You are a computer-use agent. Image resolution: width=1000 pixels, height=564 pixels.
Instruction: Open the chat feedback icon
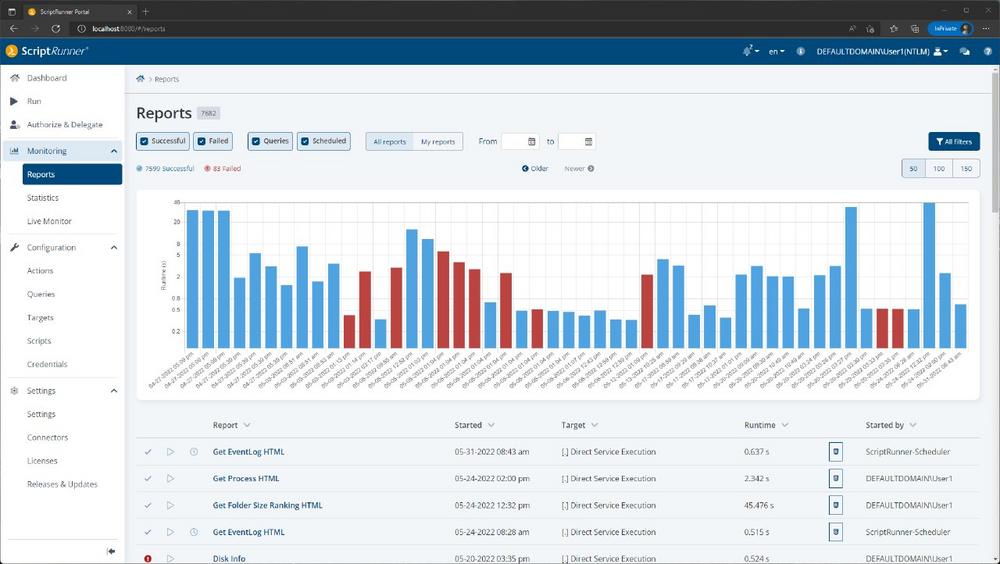(x=965, y=51)
